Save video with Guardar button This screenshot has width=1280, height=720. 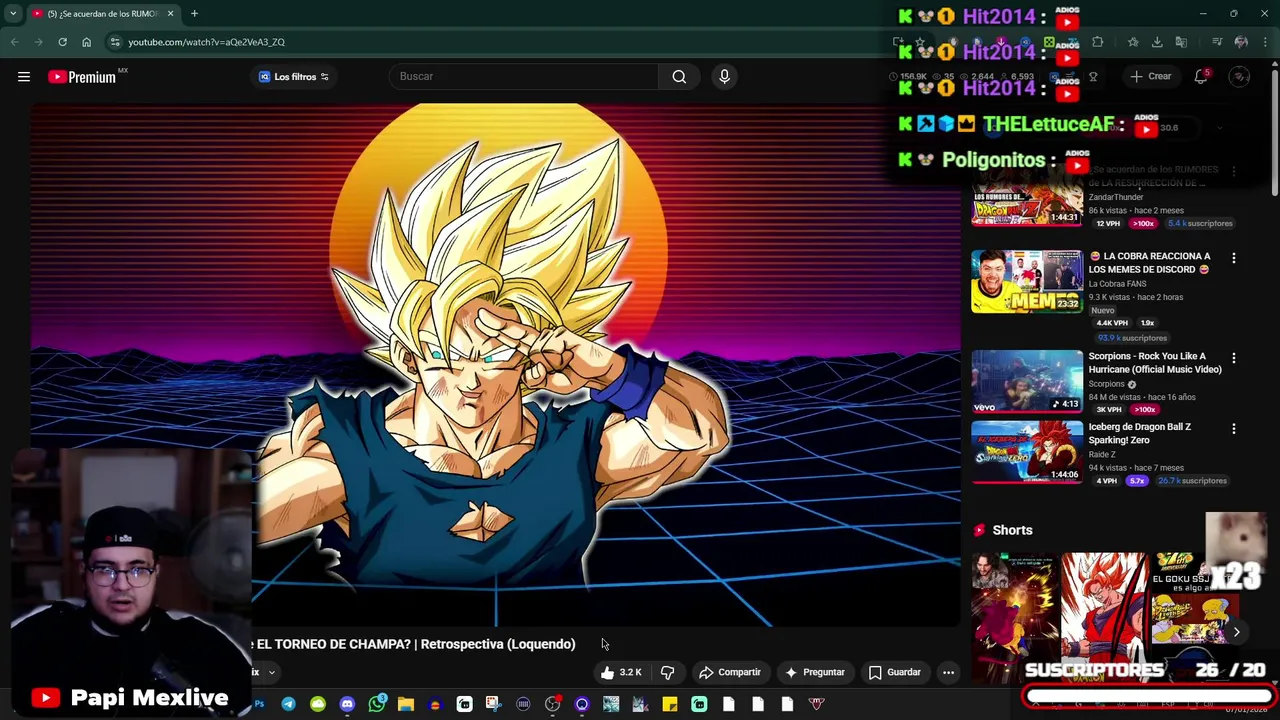(x=894, y=672)
